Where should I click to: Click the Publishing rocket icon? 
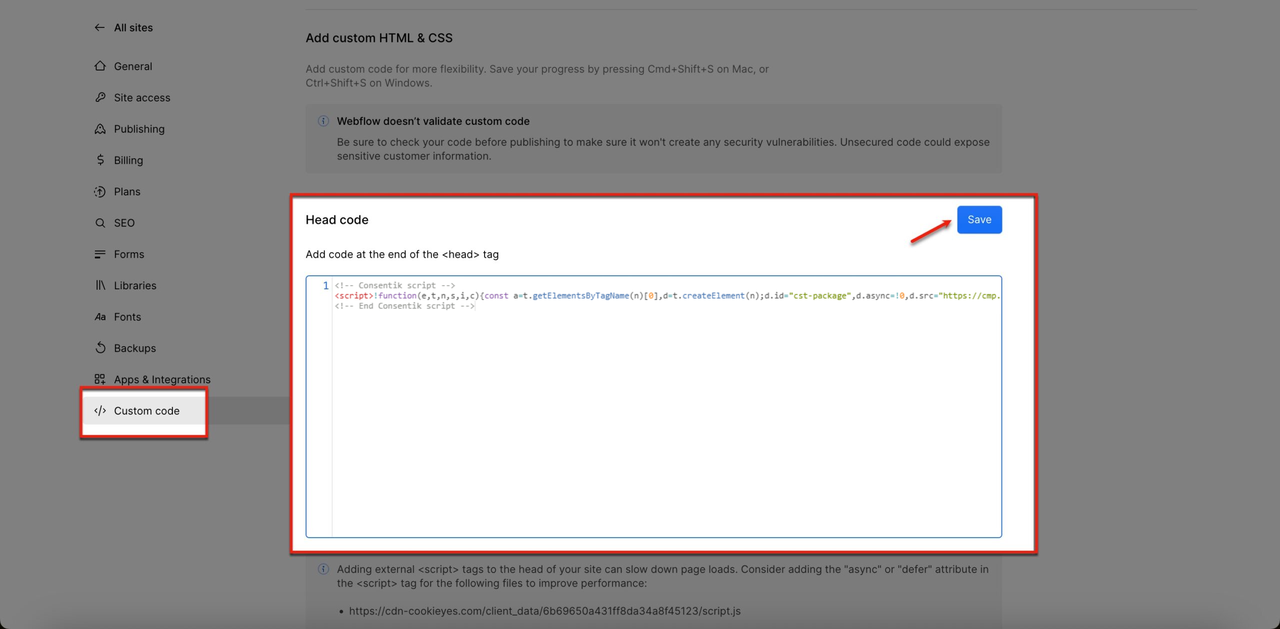pos(100,129)
